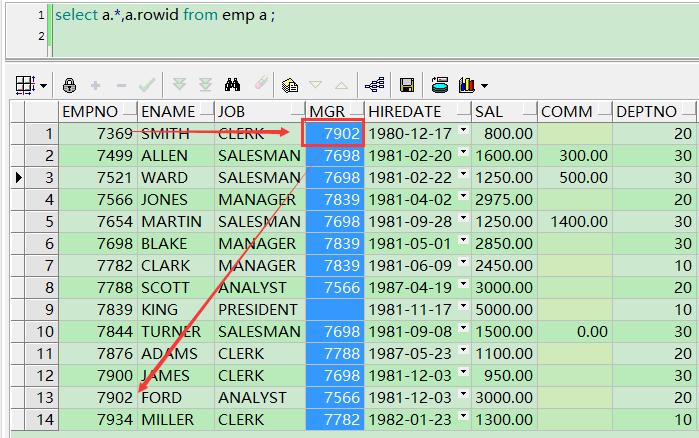Sort by the EMPNO column header
Image resolution: width=699 pixels, height=438 pixels.
click(96, 111)
